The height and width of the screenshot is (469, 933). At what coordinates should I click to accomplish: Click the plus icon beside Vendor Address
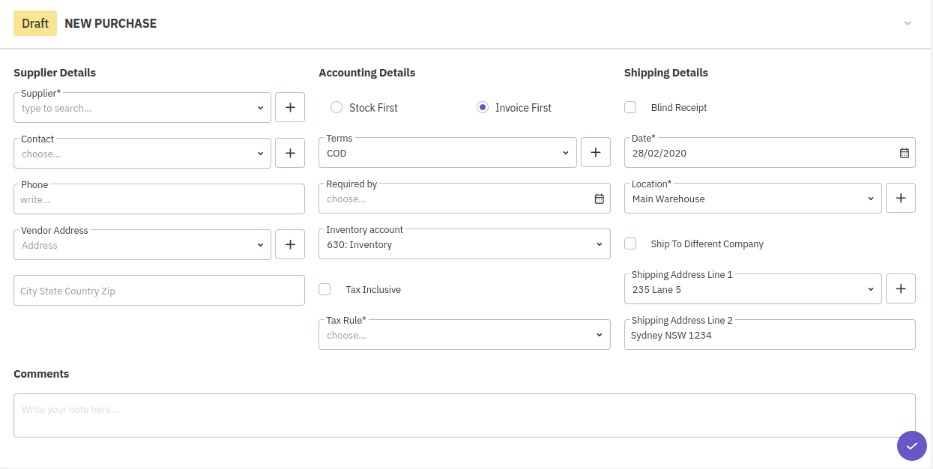pos(290,244)
